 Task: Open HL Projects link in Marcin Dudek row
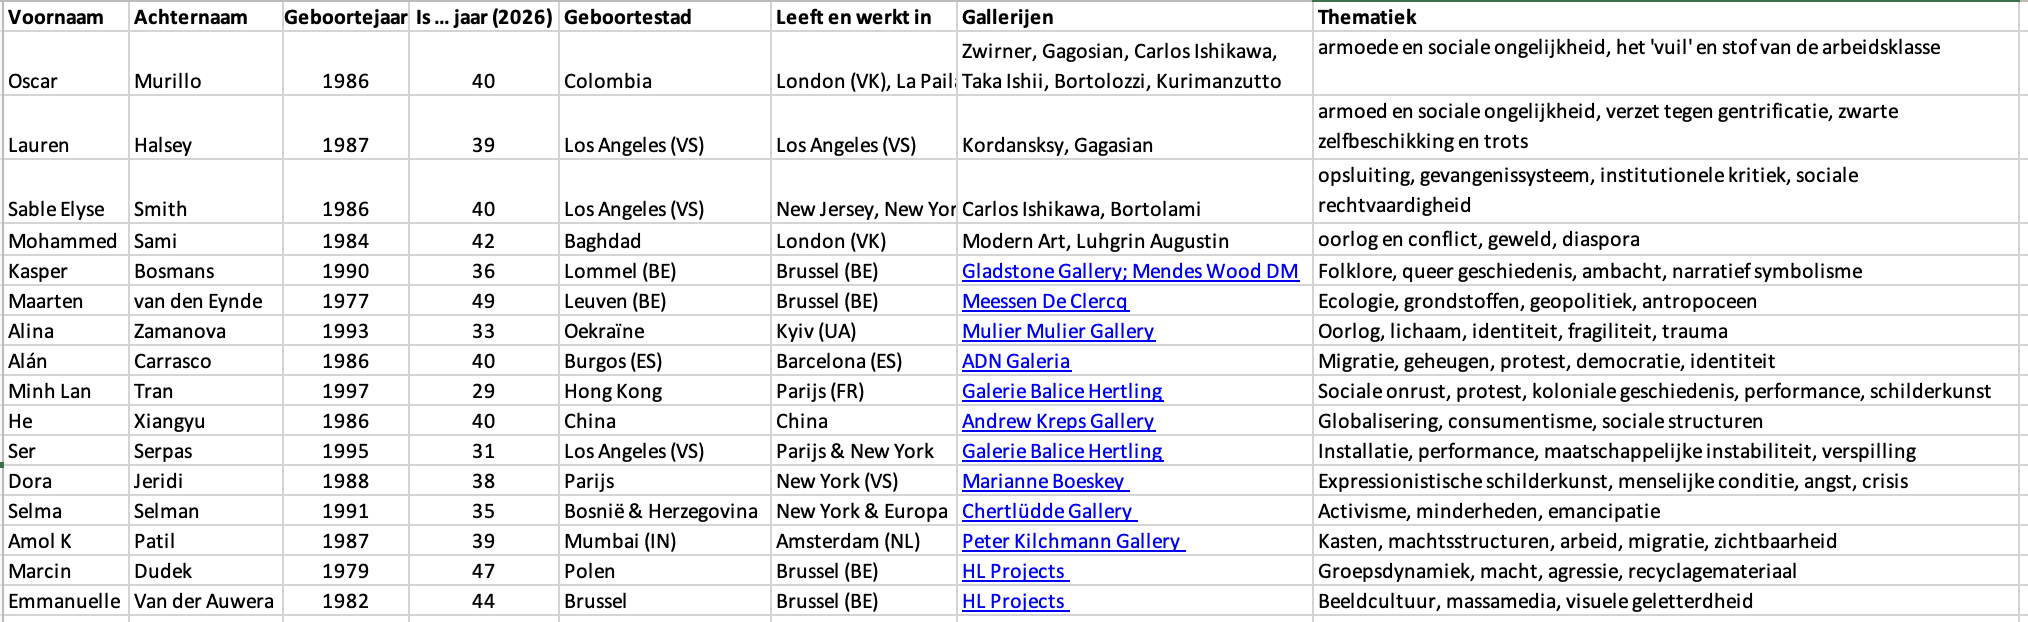[1016, 571]
